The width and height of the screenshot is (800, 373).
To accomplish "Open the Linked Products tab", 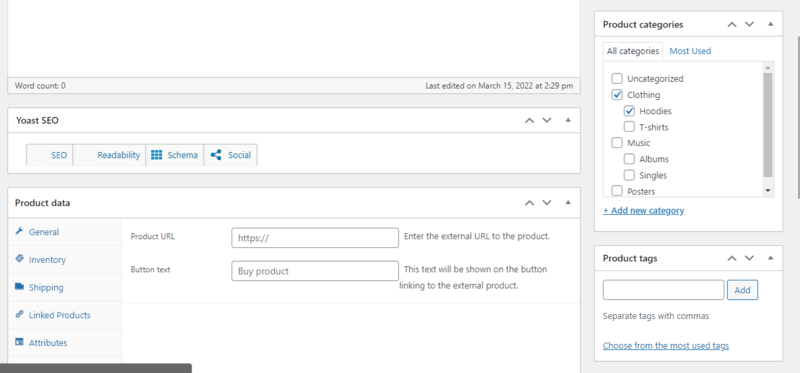I will (65, 315).
